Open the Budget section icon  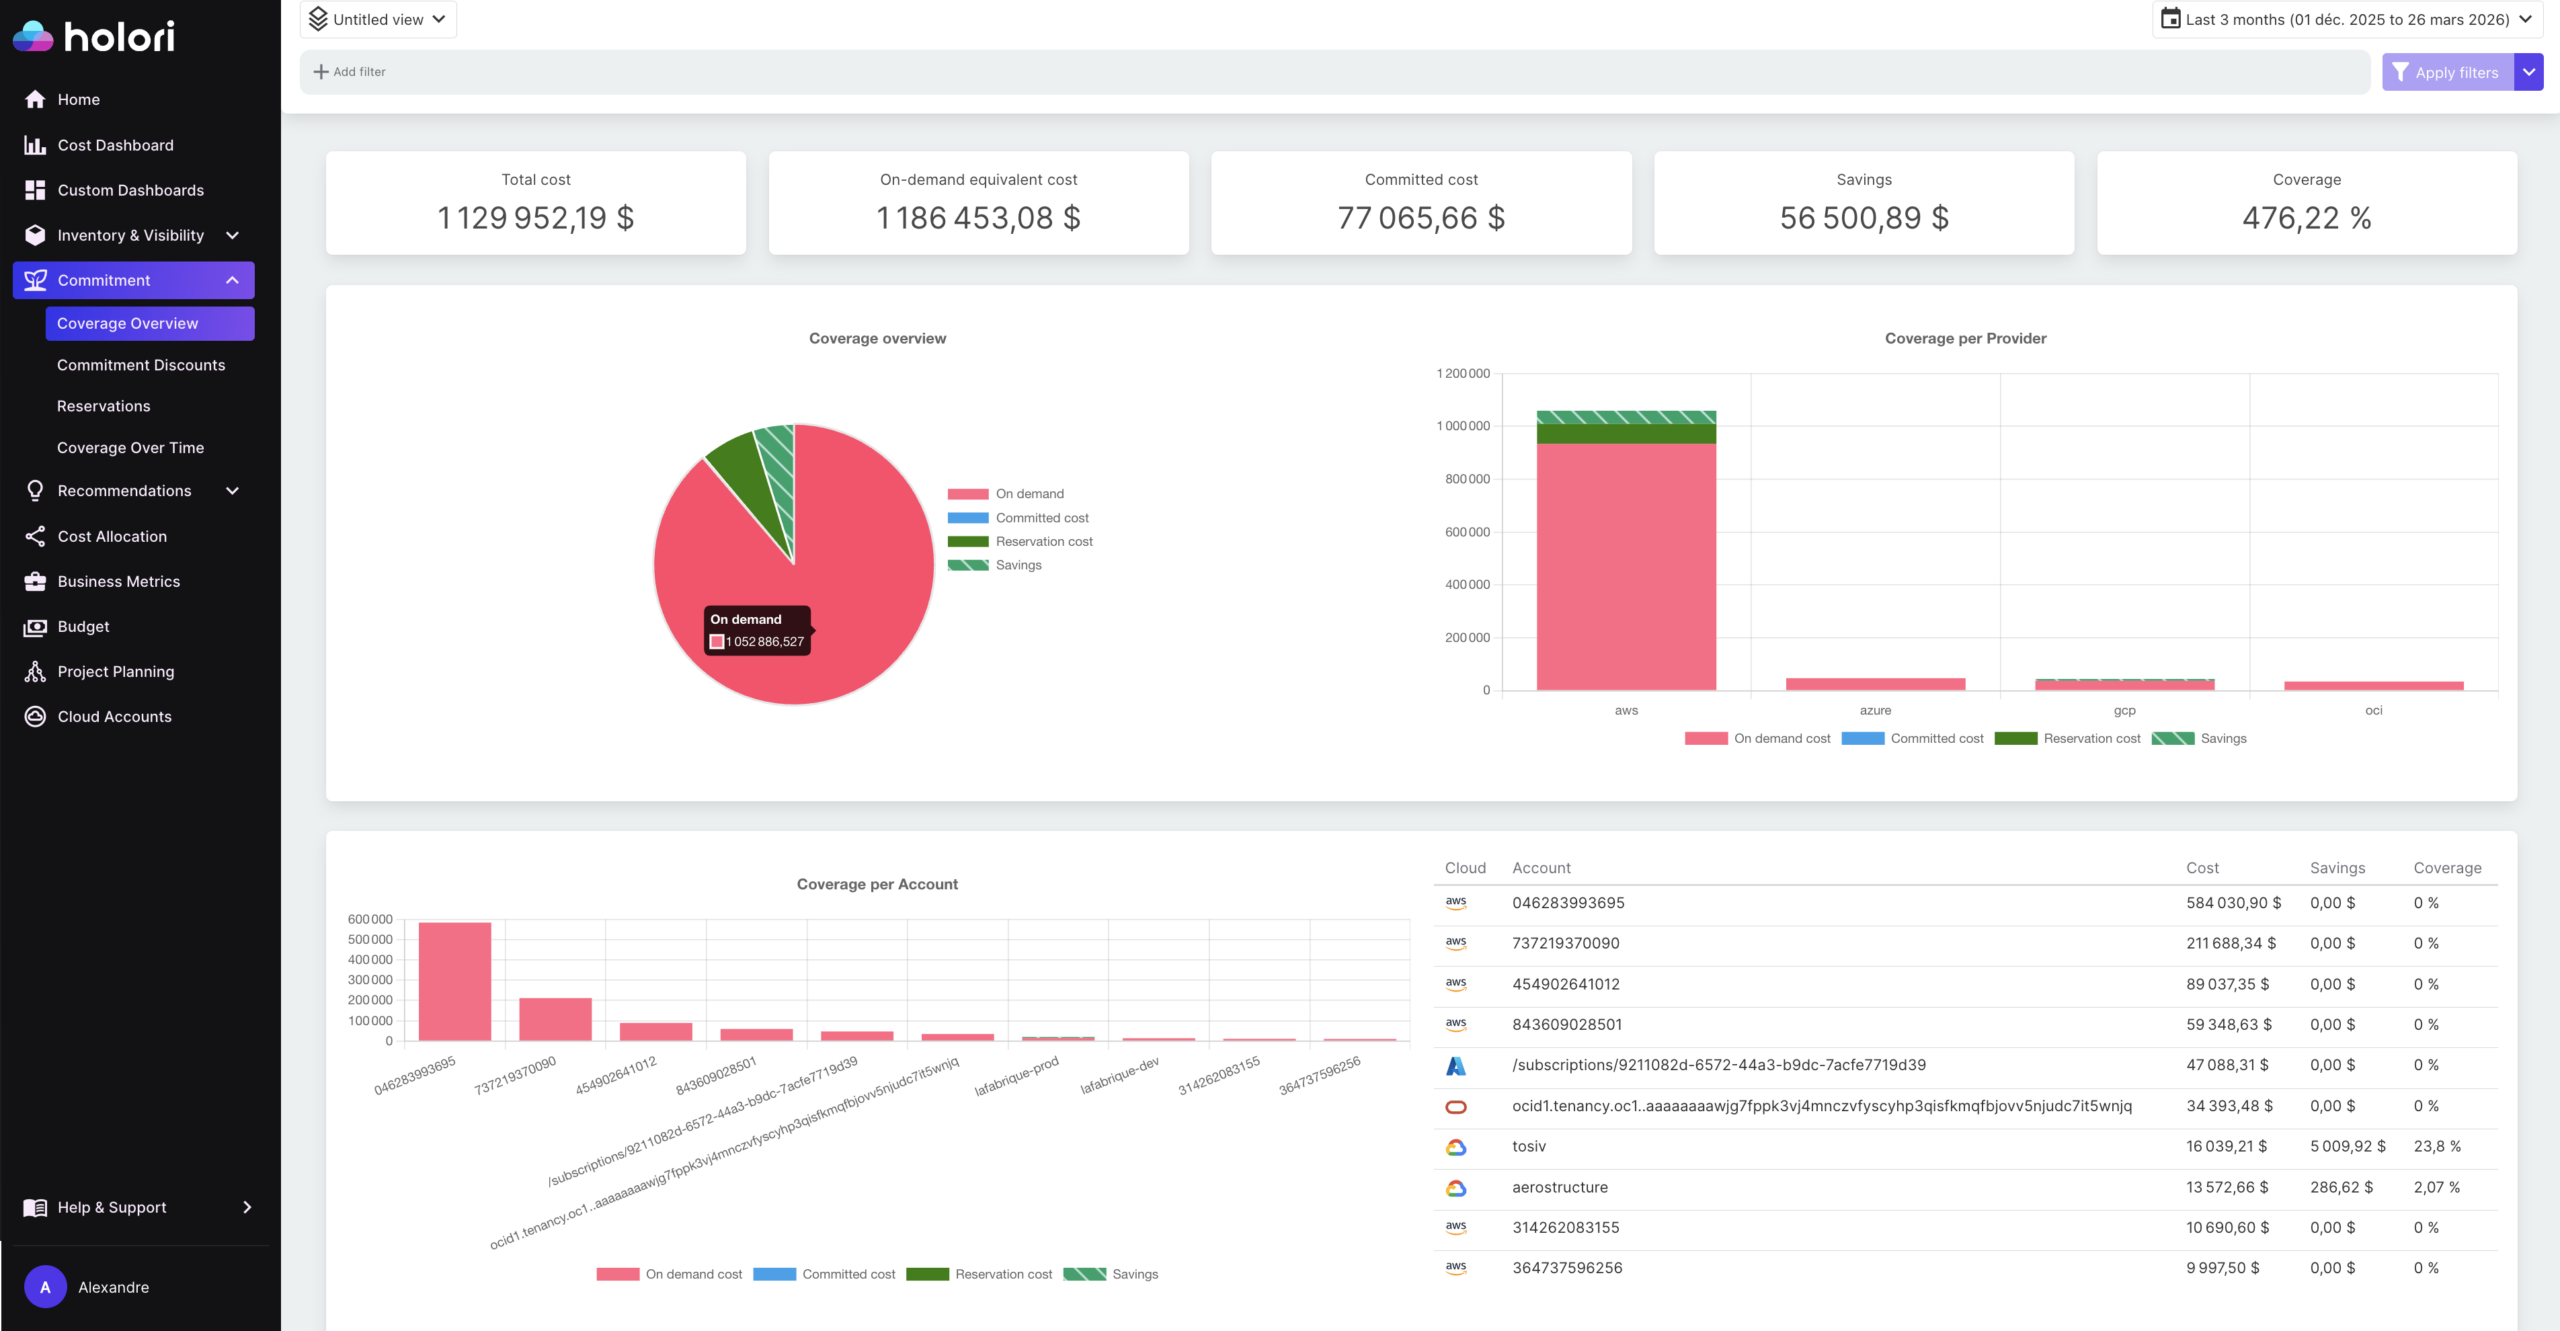coord(35,626)
